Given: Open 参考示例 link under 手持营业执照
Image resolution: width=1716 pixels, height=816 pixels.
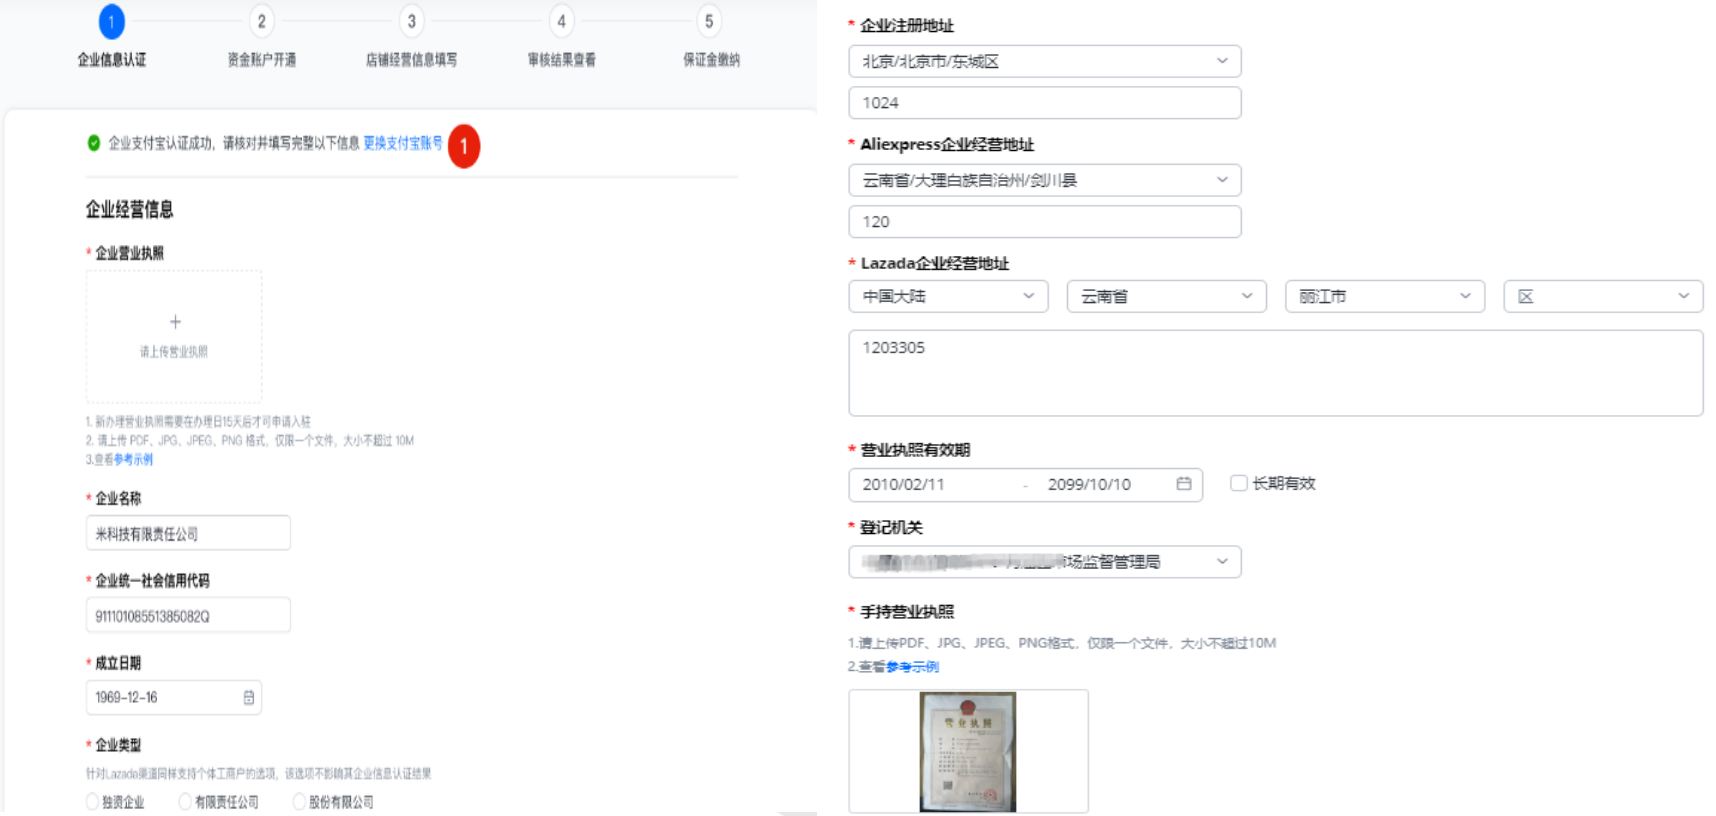Looking at the screenshot, I should pyautogui.click(x=912, y=667).
